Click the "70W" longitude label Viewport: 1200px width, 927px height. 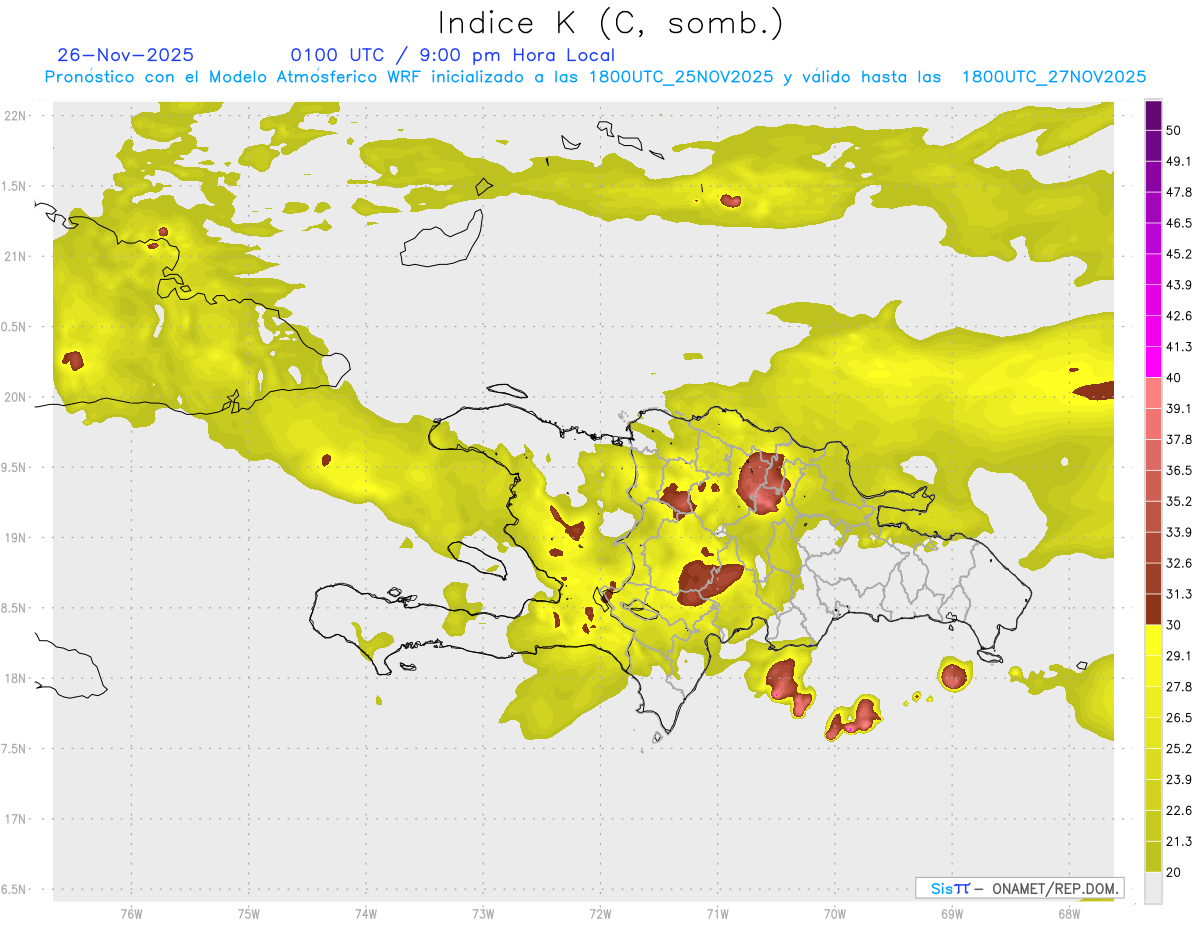click(x=834, y=913)
